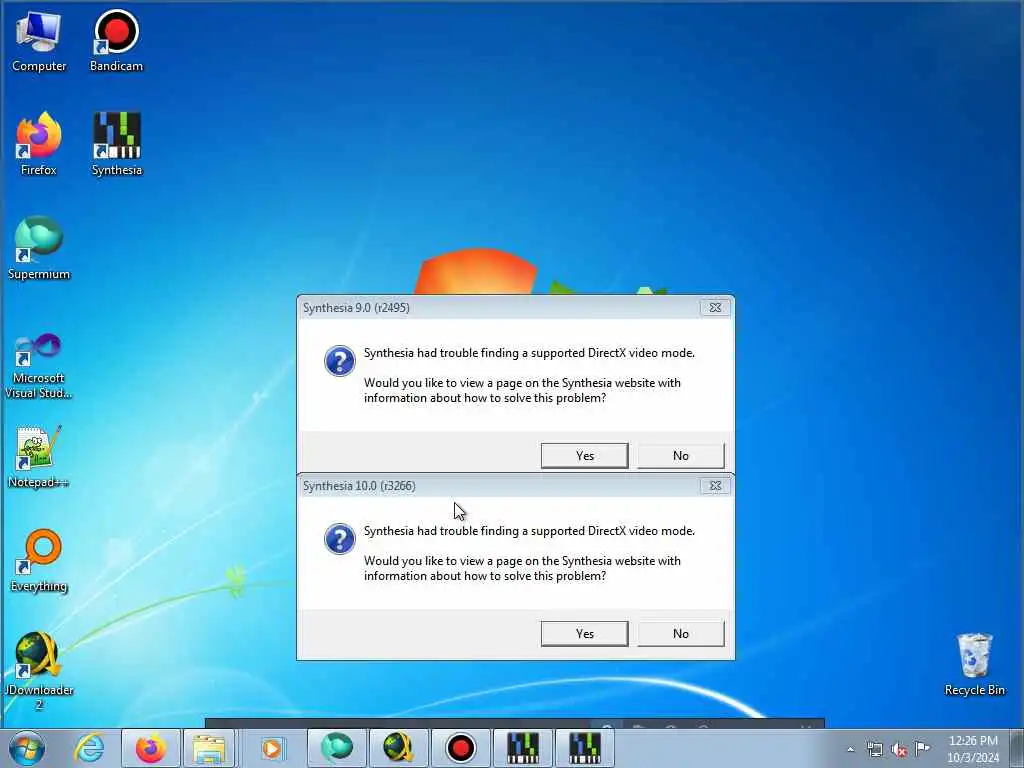This screenshot has width=1024, height=768.
Task: Click Yes in the Synthesia 9.0 dialog
Action: pos(584,455)
